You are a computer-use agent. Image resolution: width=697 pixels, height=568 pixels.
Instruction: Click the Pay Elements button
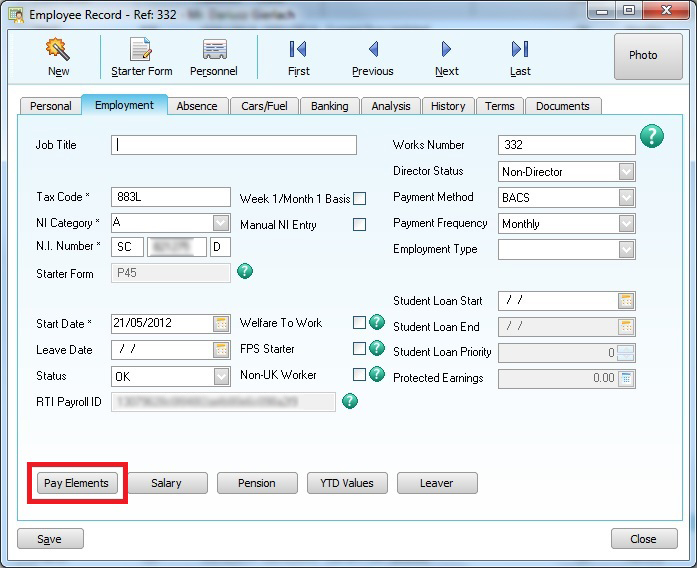coord(76,483)
